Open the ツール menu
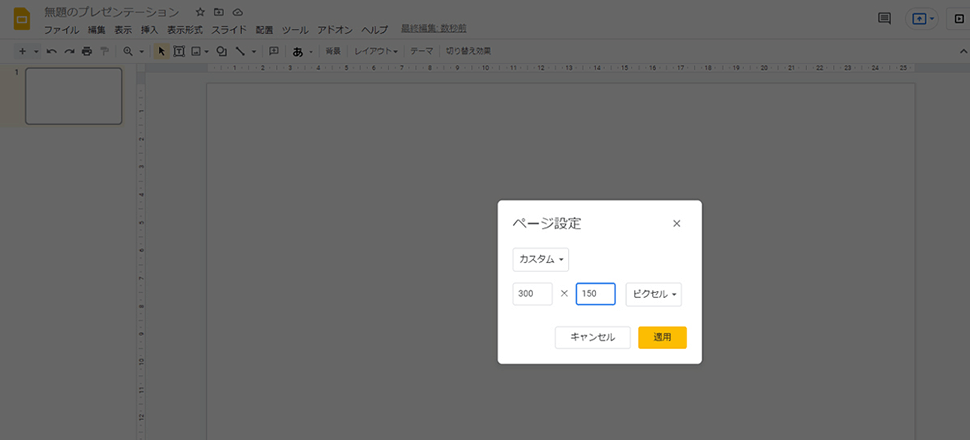 point(295,30)
